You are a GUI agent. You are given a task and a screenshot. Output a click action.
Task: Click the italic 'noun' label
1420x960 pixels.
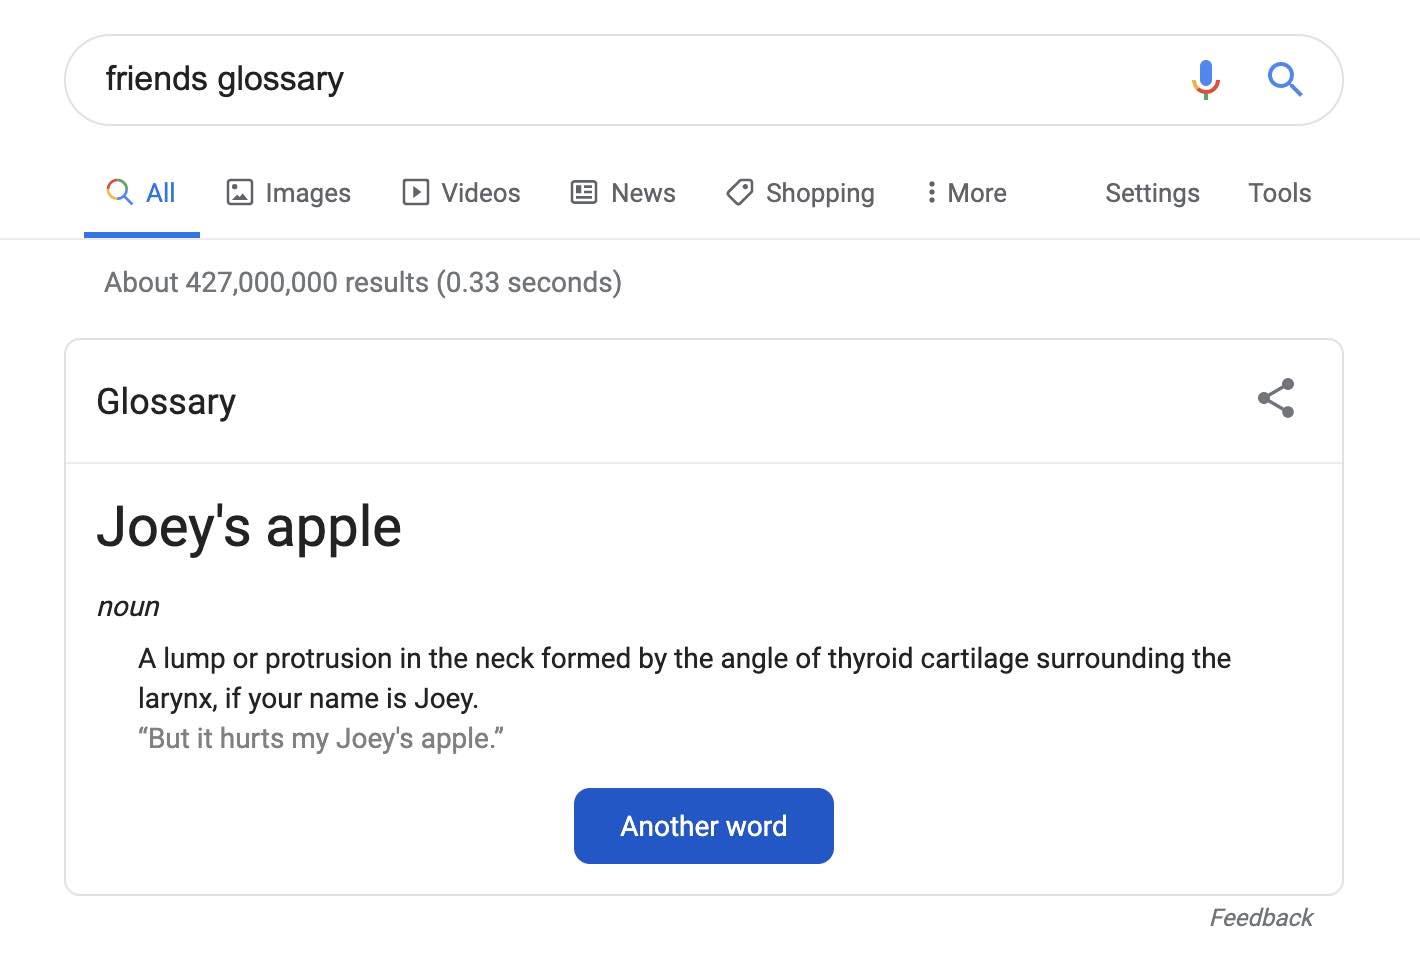[x=128, y=607]
